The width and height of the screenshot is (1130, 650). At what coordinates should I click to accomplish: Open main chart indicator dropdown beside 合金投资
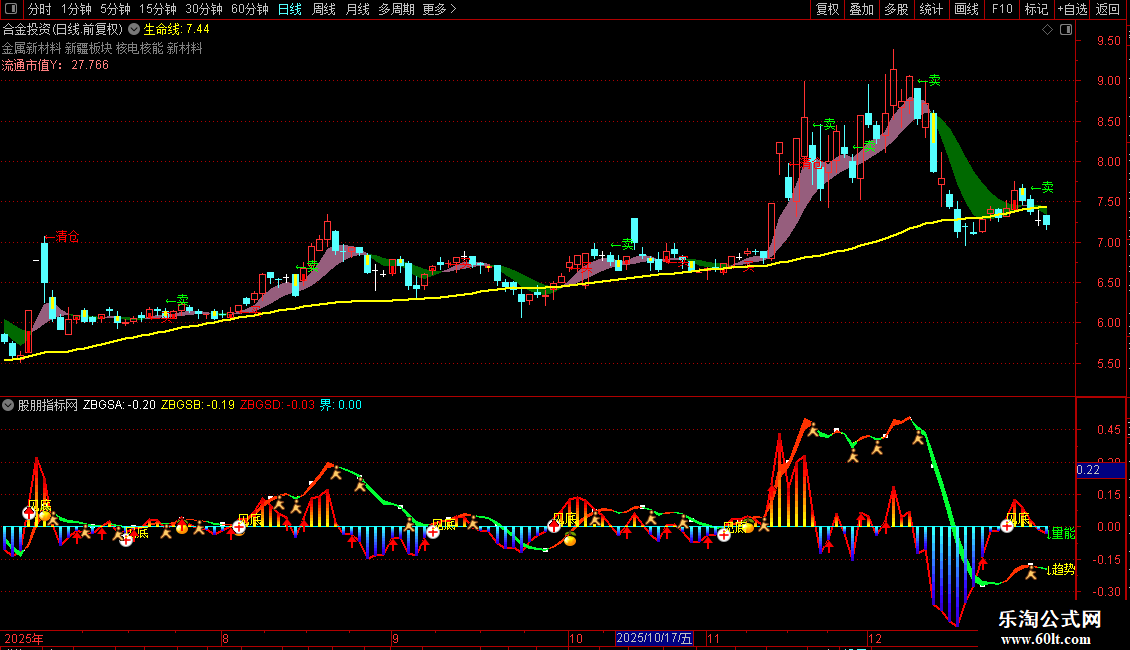(x=134, y=30)
